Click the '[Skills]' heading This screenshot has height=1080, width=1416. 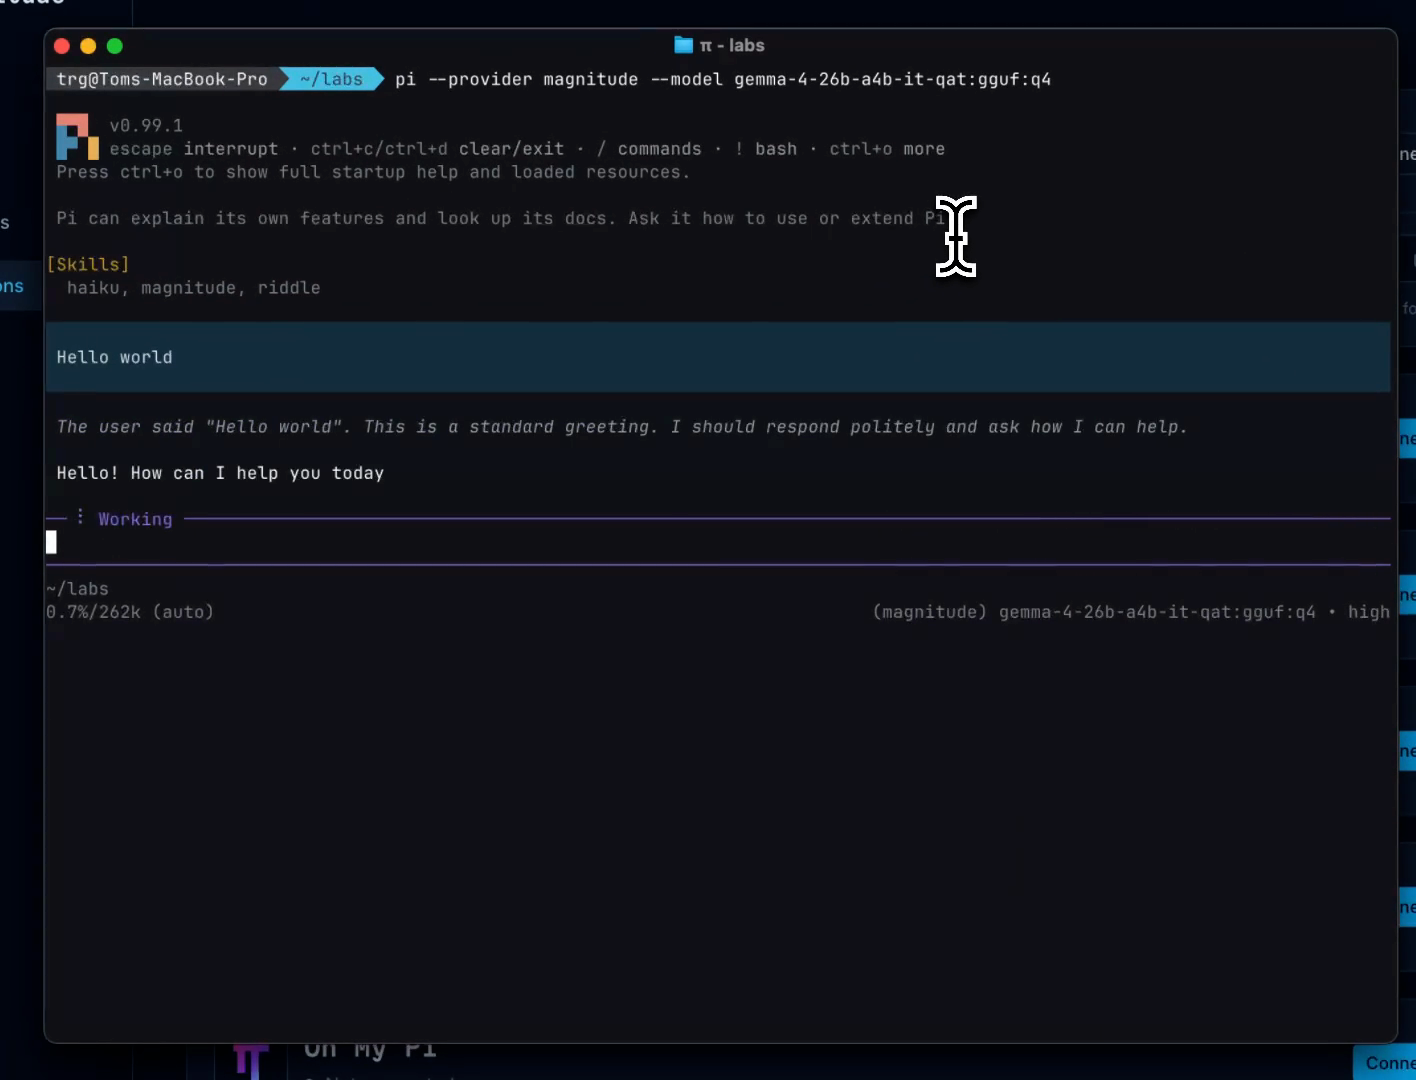88,264
